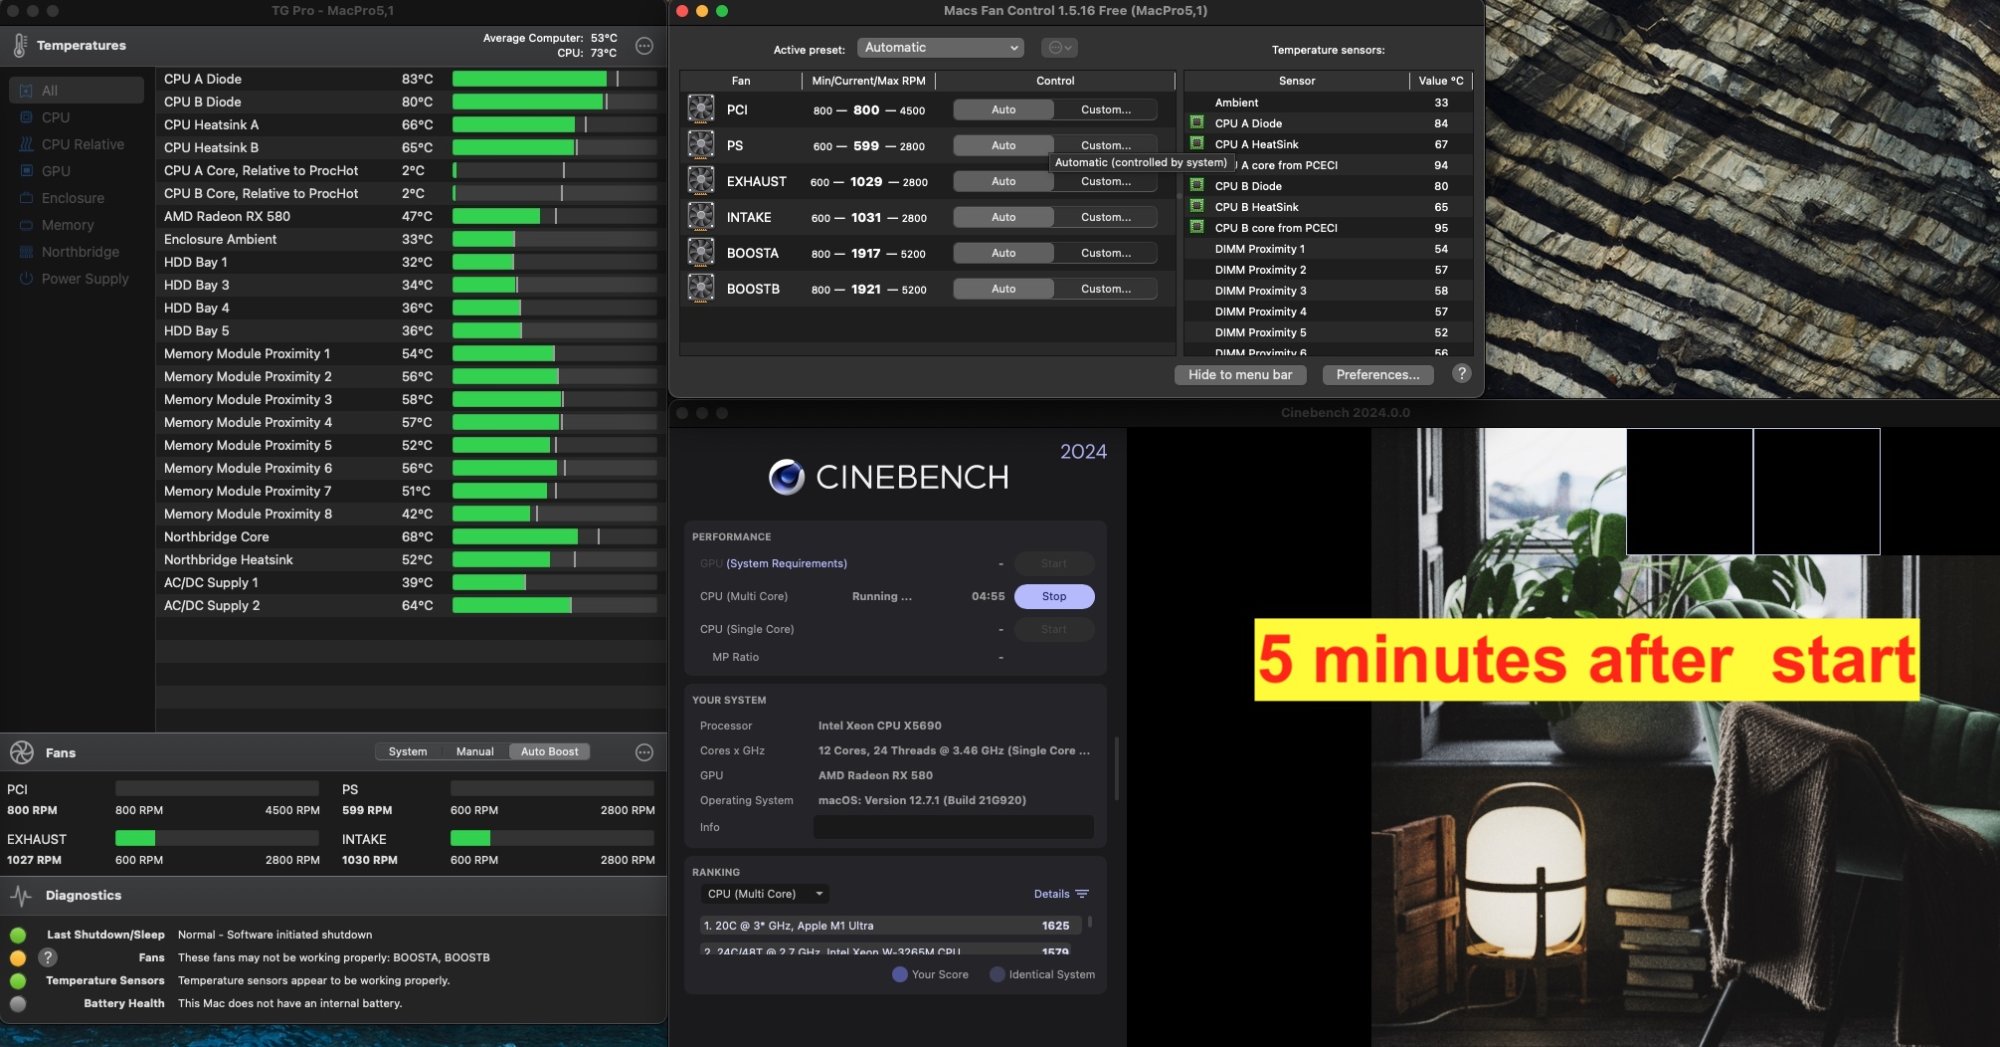Select the All sensors category in TG Pro
Screen dimensions: 2000x1047
pyautogui.click(x=76, y=90)
